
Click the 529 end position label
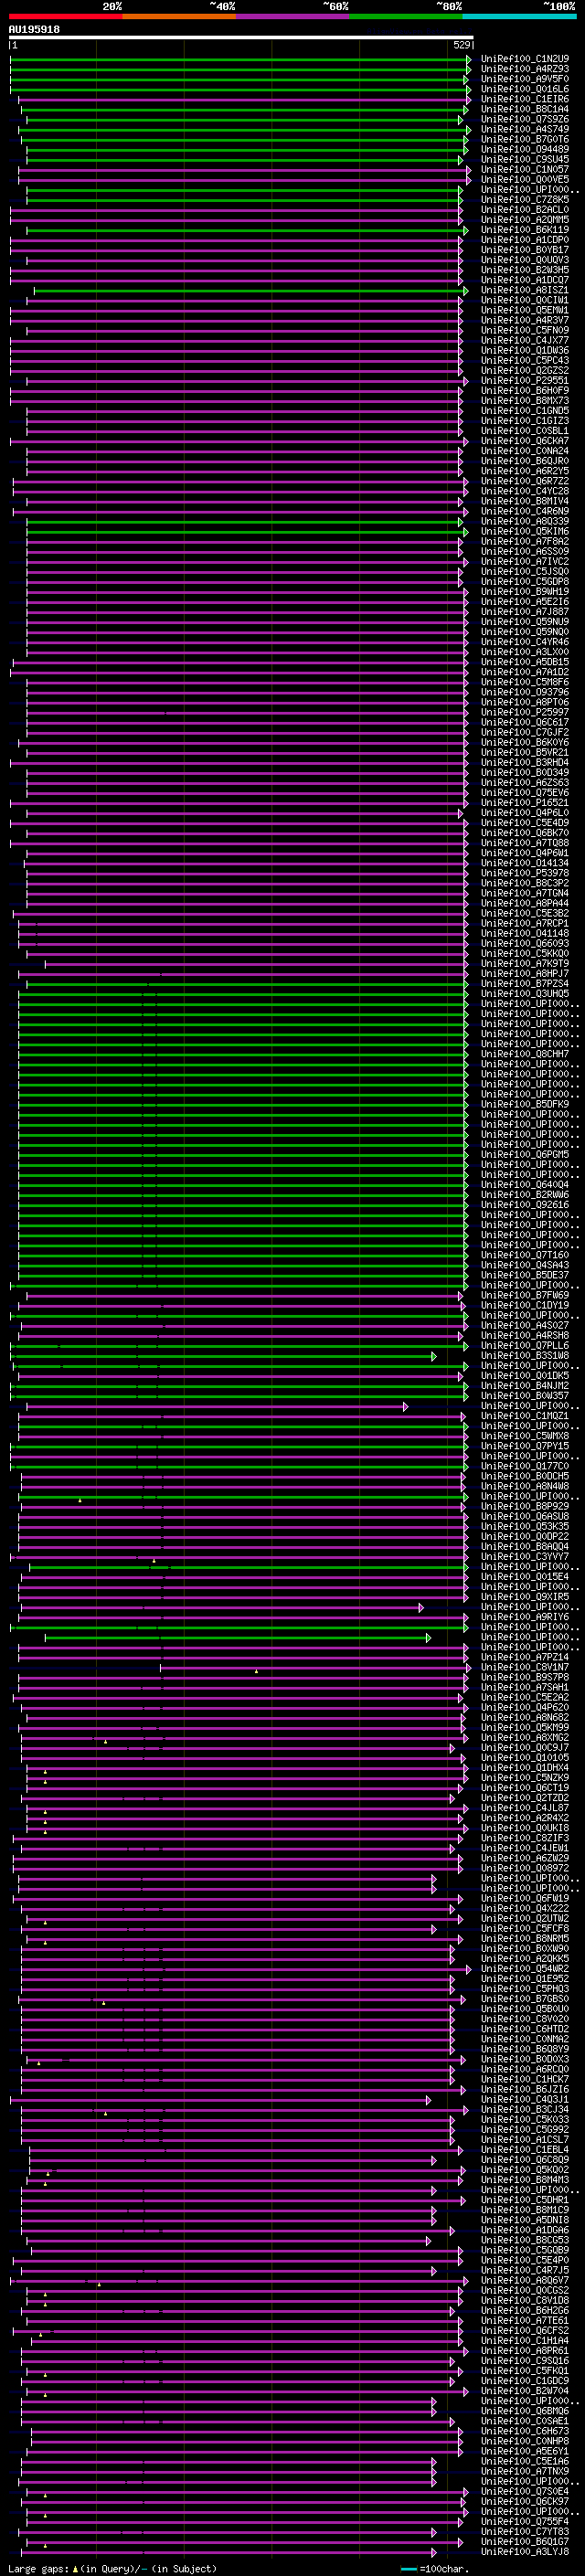pyautogui.click(x=461, y=45)
